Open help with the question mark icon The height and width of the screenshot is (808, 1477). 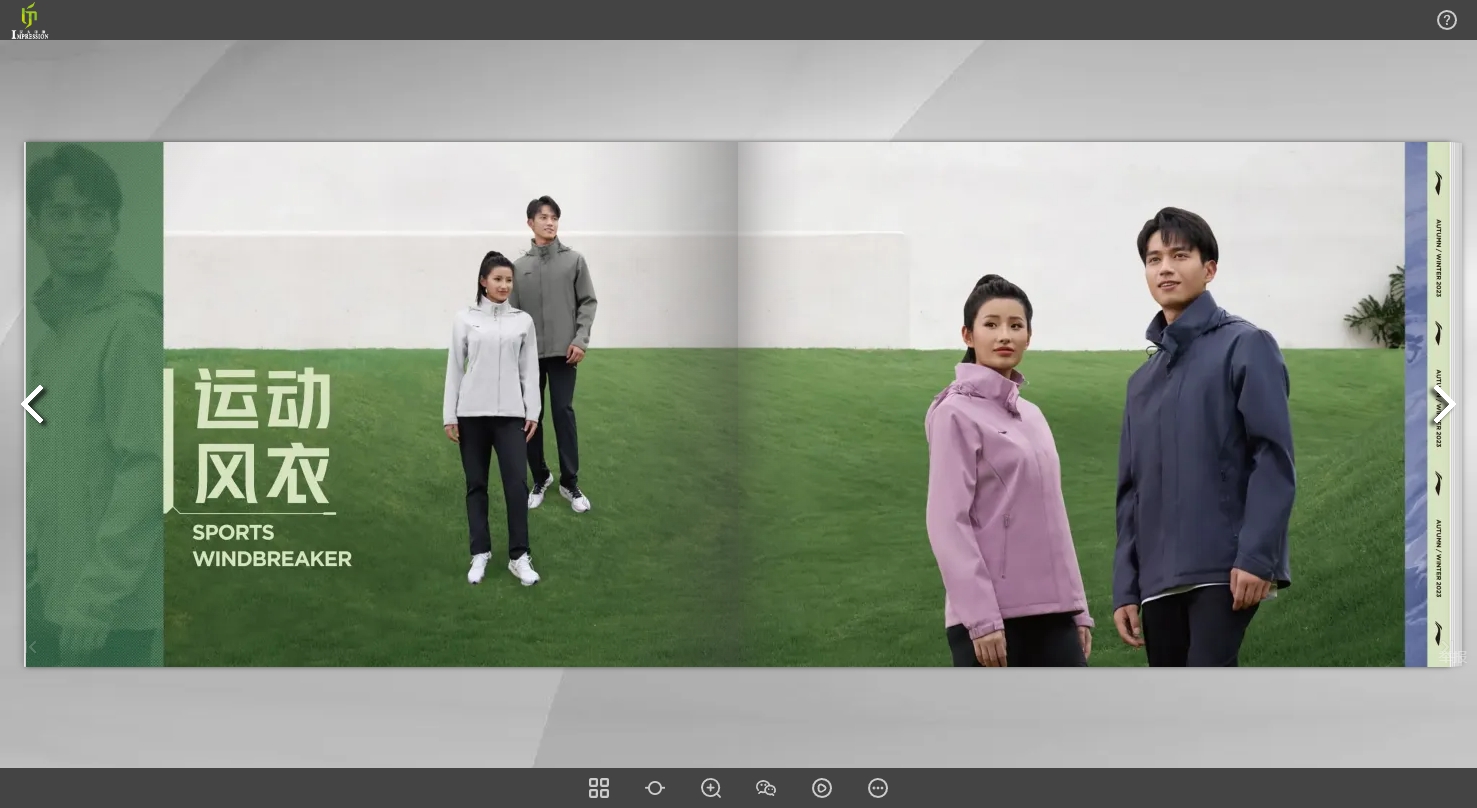(1447, 20)
